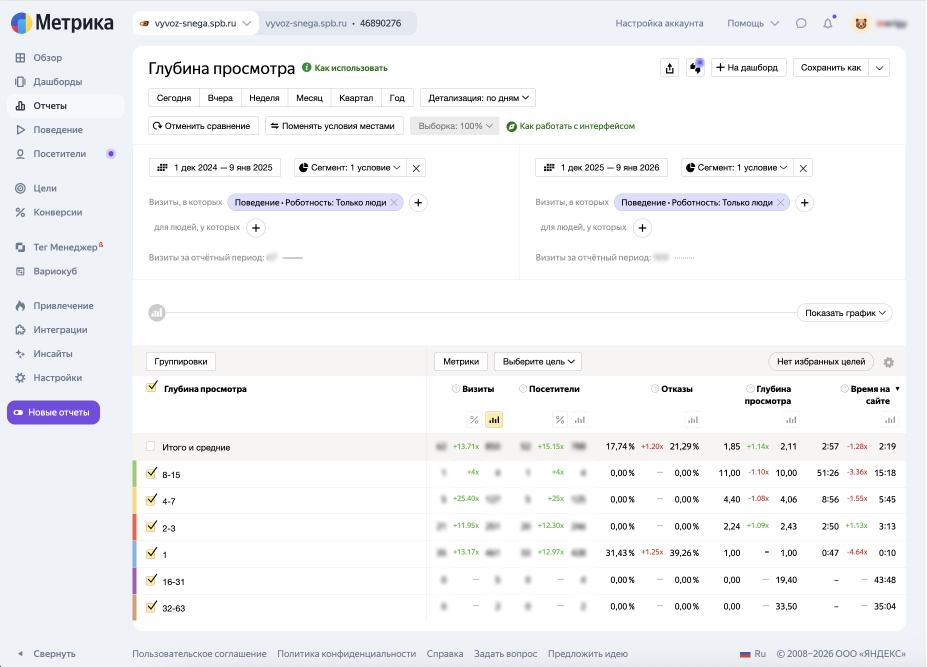
Task: Toggle the Итого и средние checkbox
Action: coord(151,447)
